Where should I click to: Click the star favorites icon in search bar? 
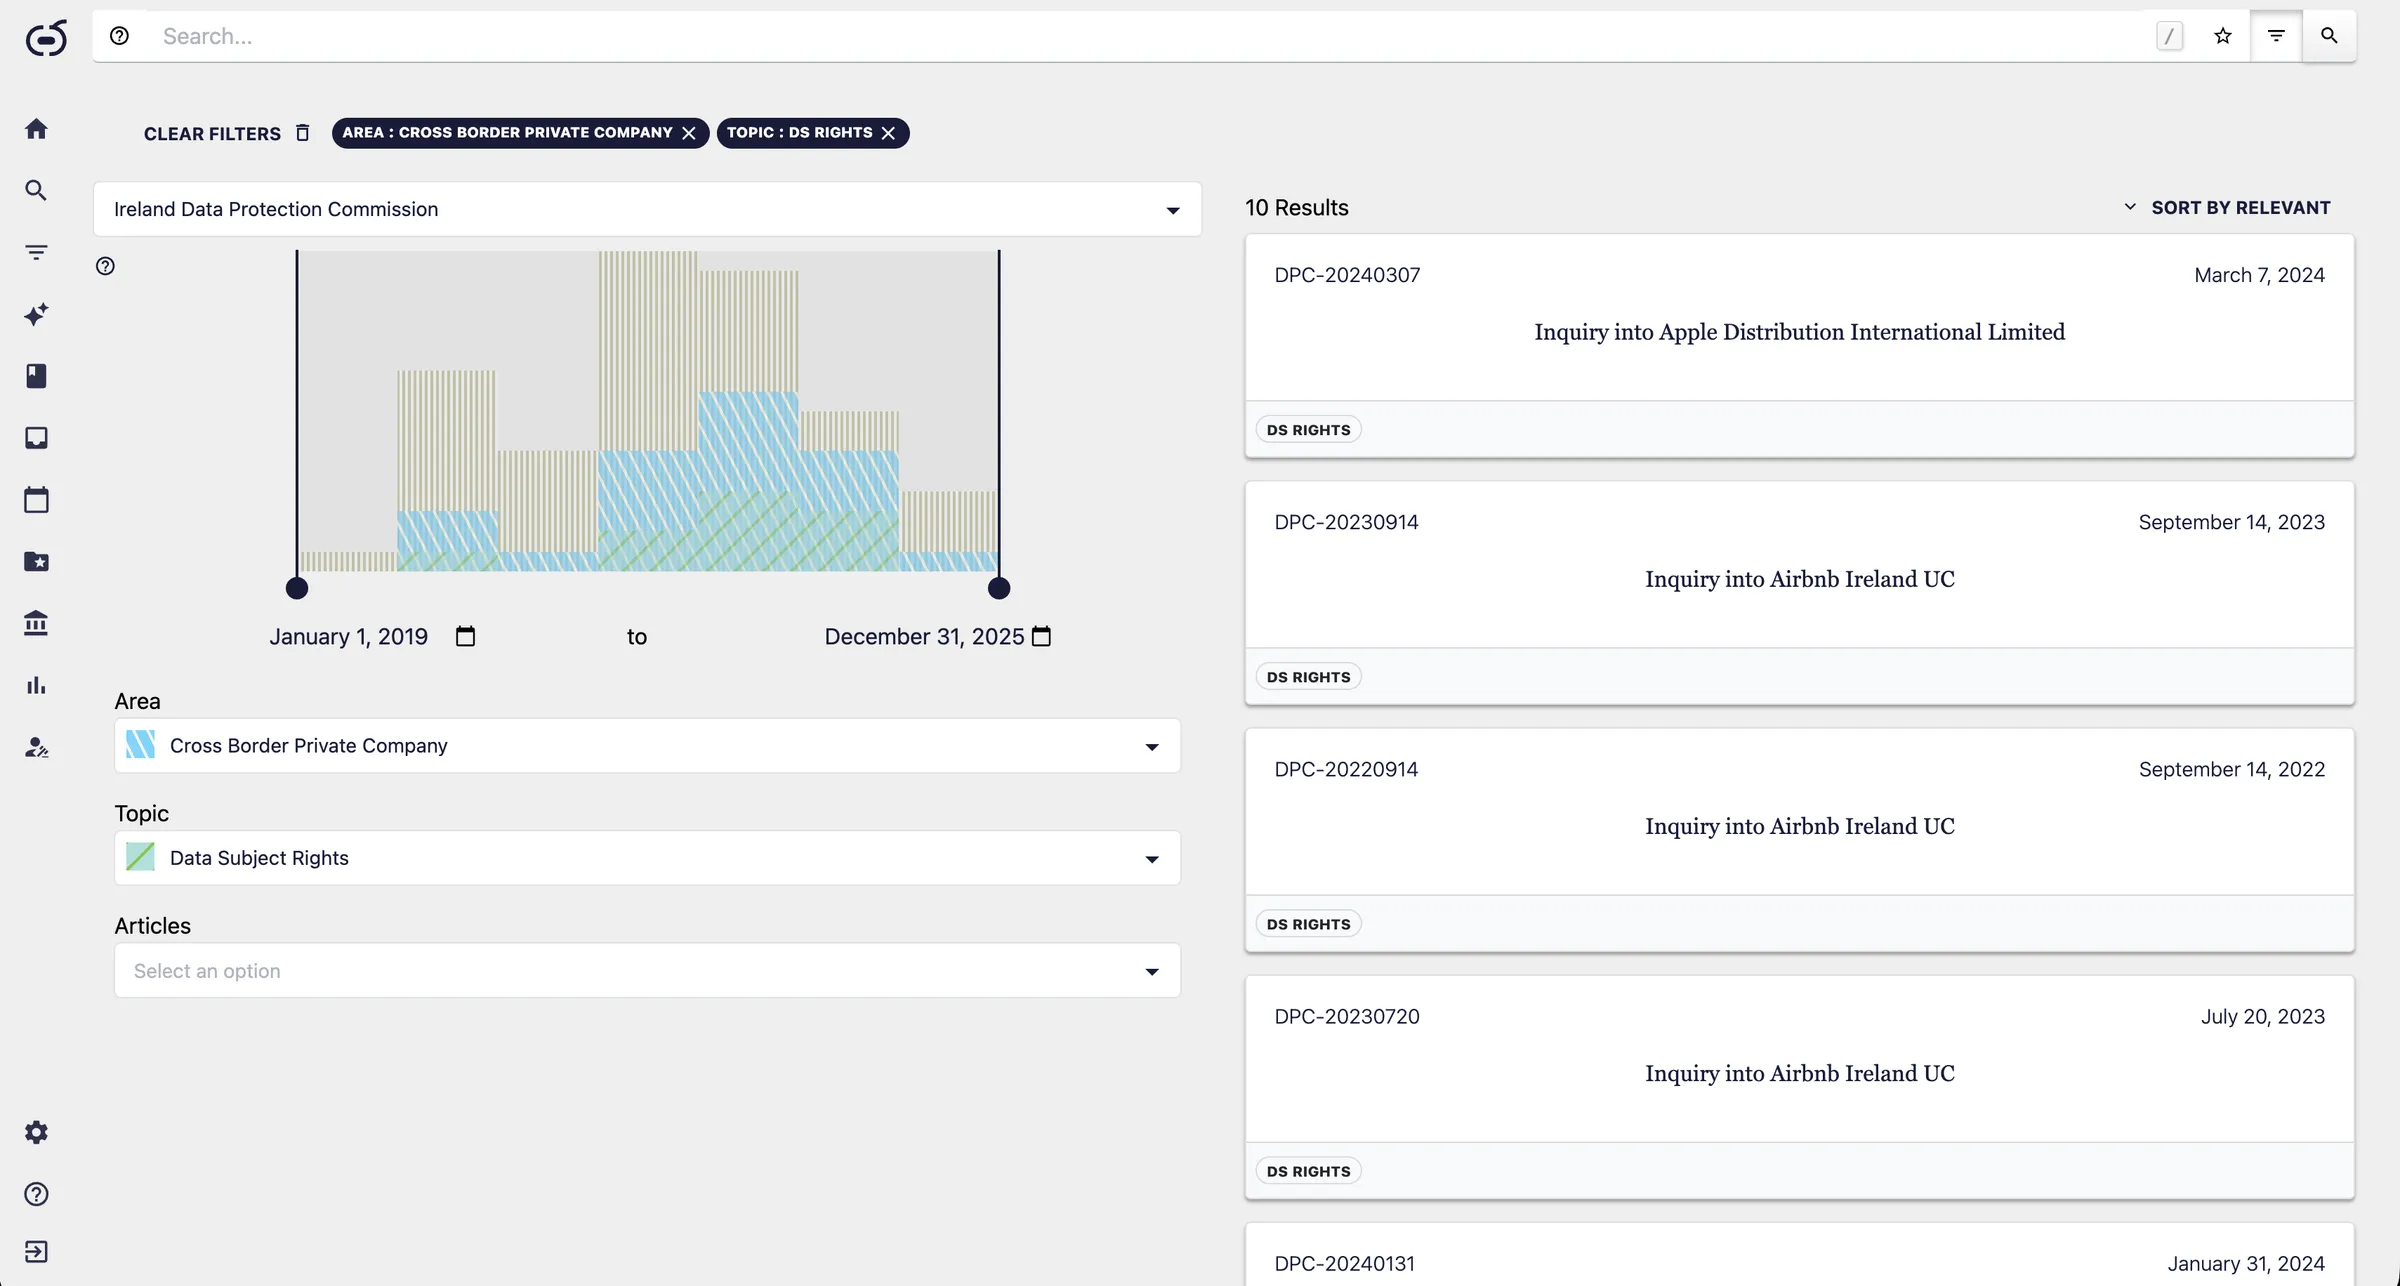click(x=2223, y=36)
